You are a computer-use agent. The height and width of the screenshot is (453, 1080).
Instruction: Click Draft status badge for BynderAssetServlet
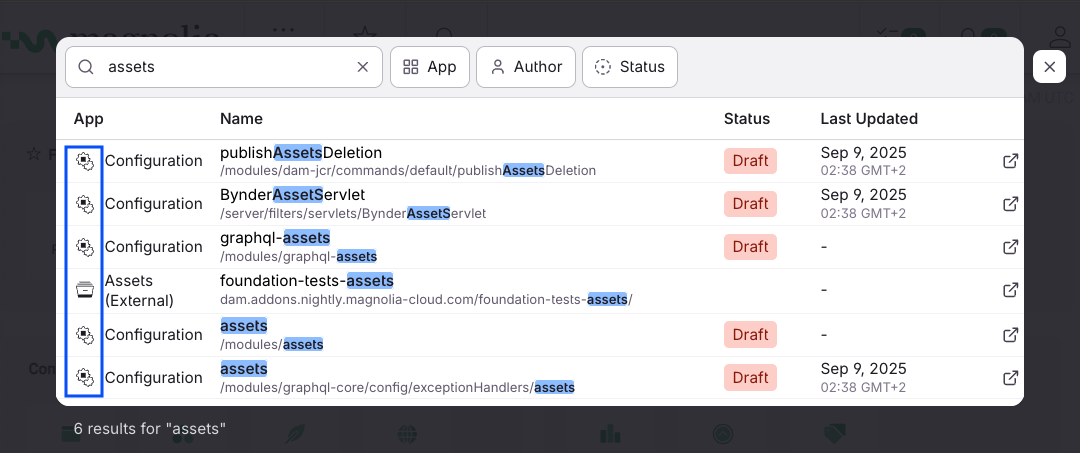(x=750, y=204)
